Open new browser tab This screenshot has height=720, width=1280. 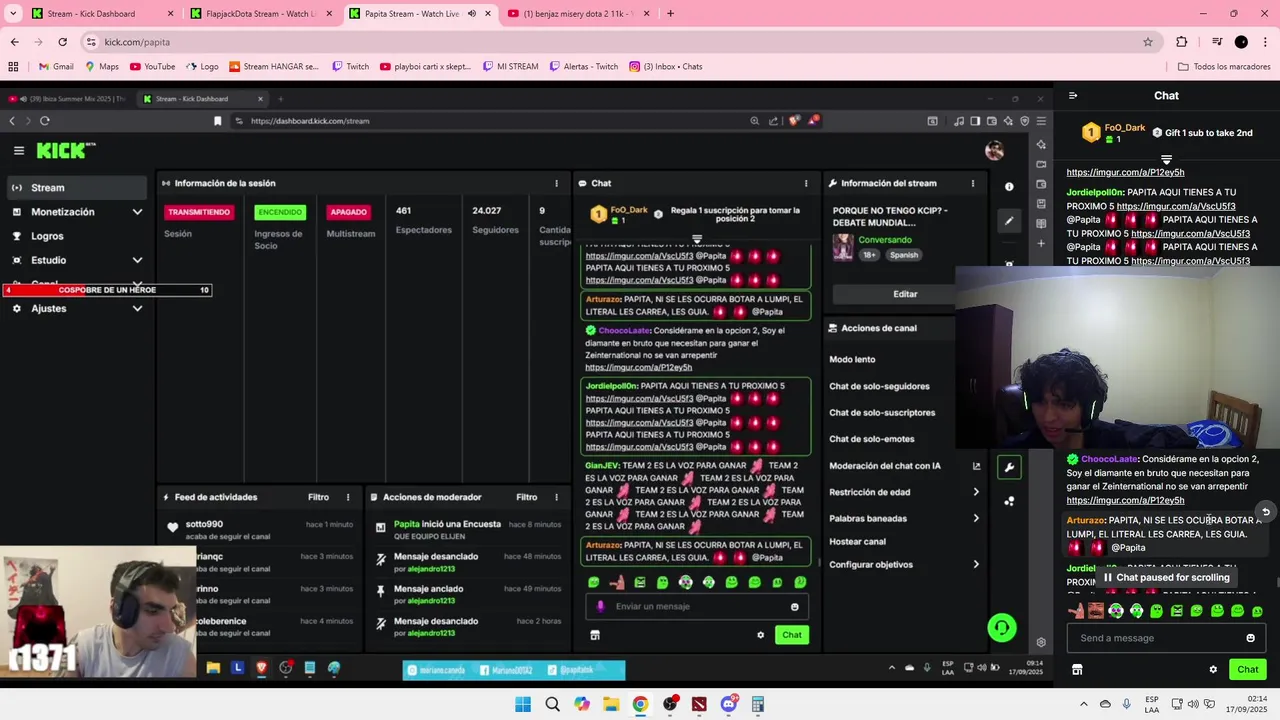[x=670, y=14]
